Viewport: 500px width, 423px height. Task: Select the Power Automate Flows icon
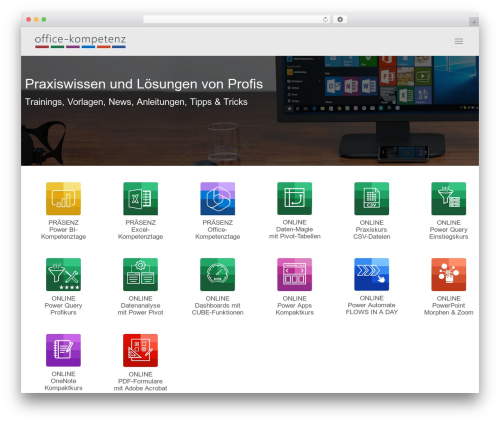[x=371, y=274]
